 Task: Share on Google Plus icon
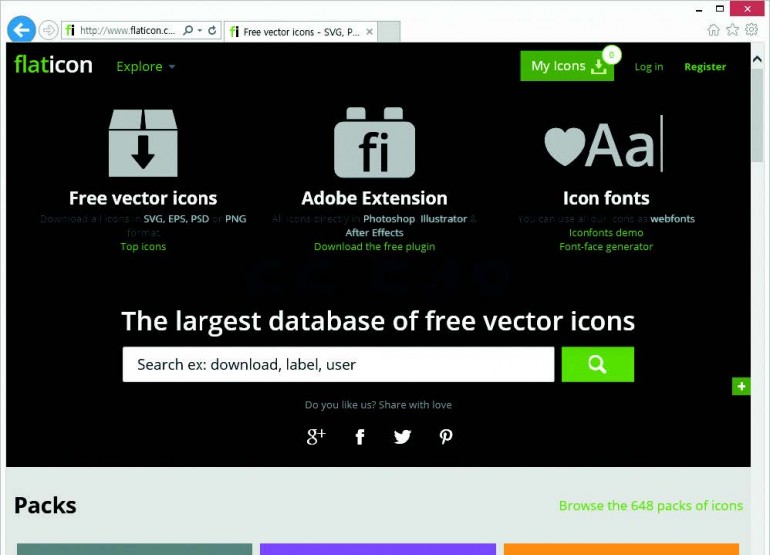pos(316,436)
